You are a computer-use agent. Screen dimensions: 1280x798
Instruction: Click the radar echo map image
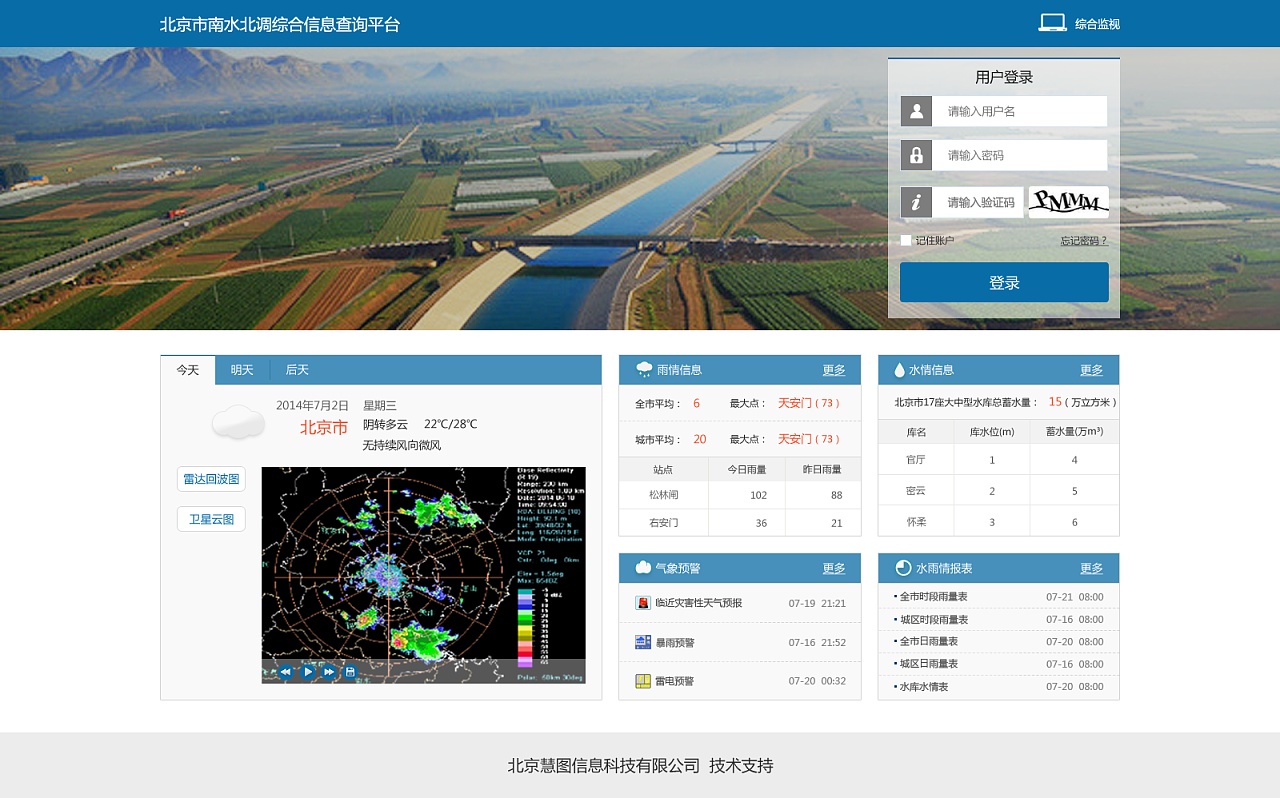tap(423, 575)
